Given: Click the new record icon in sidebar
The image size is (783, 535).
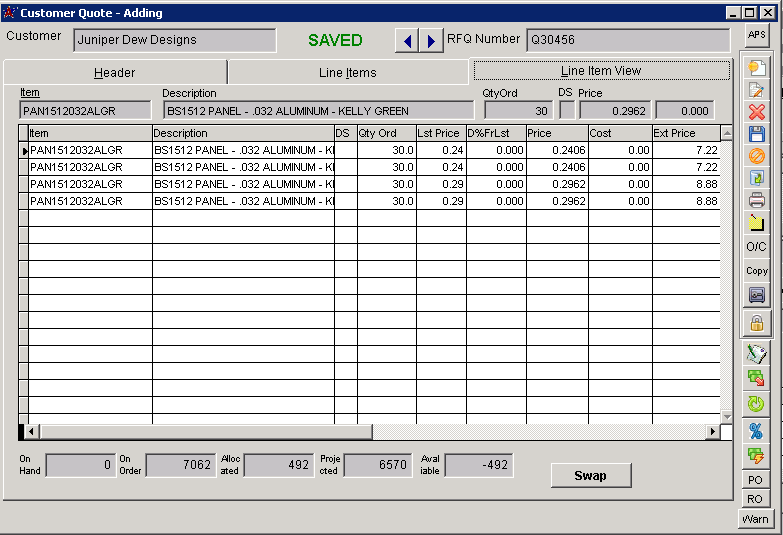Looking at the screenshot, I should tap(756, 68).
